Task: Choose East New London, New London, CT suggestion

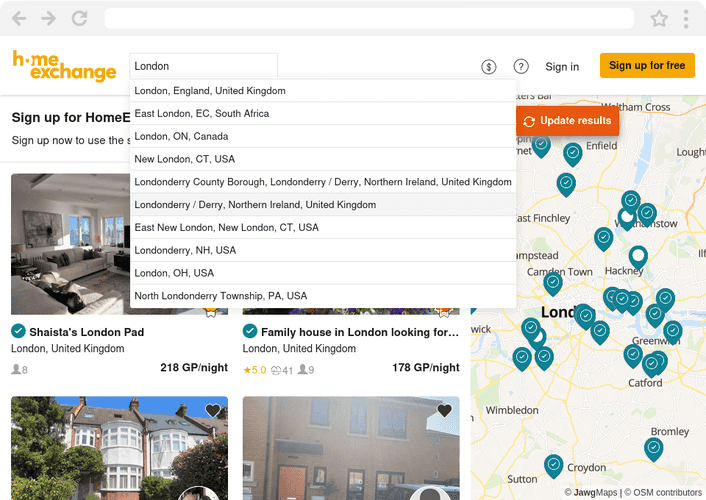Action: point(323,227)
